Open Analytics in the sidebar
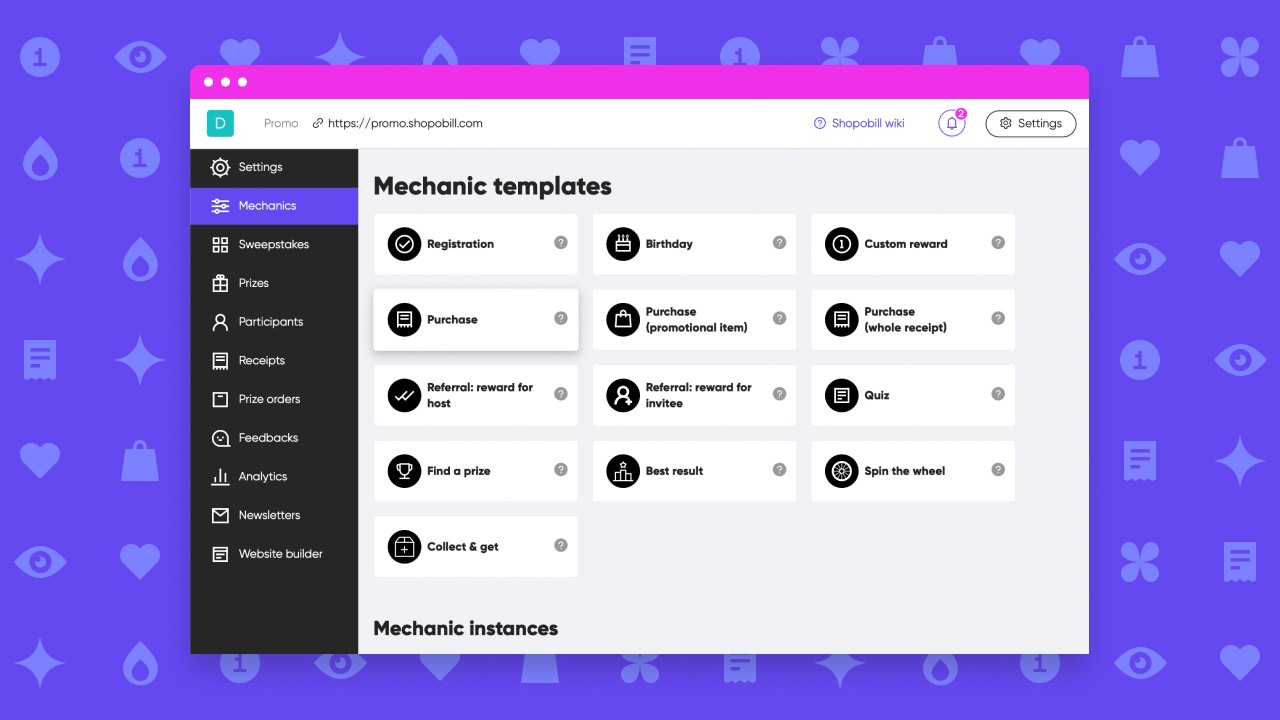This screenshot has width=1280, height=720. click(x=274, y=477)
